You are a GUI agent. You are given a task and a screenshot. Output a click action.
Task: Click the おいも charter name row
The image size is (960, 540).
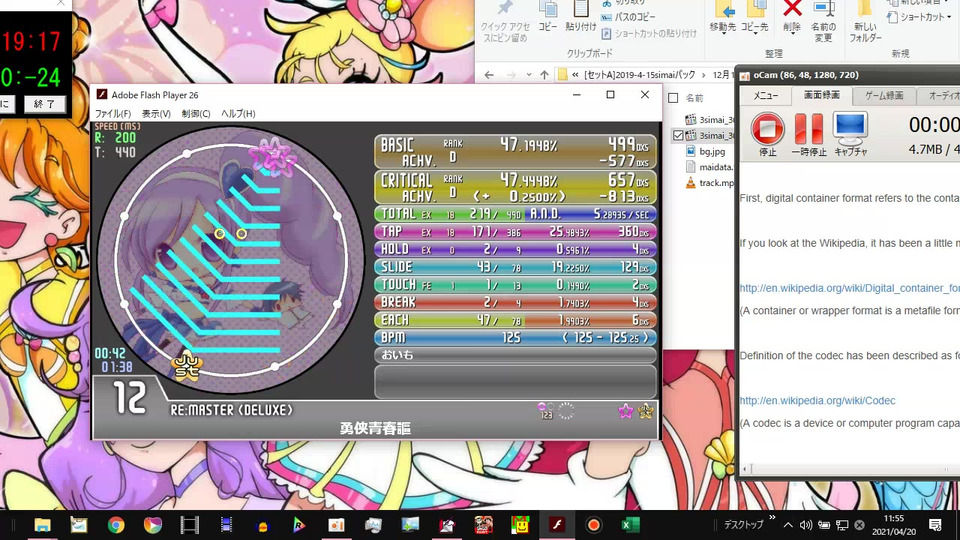tap(515, 354)
